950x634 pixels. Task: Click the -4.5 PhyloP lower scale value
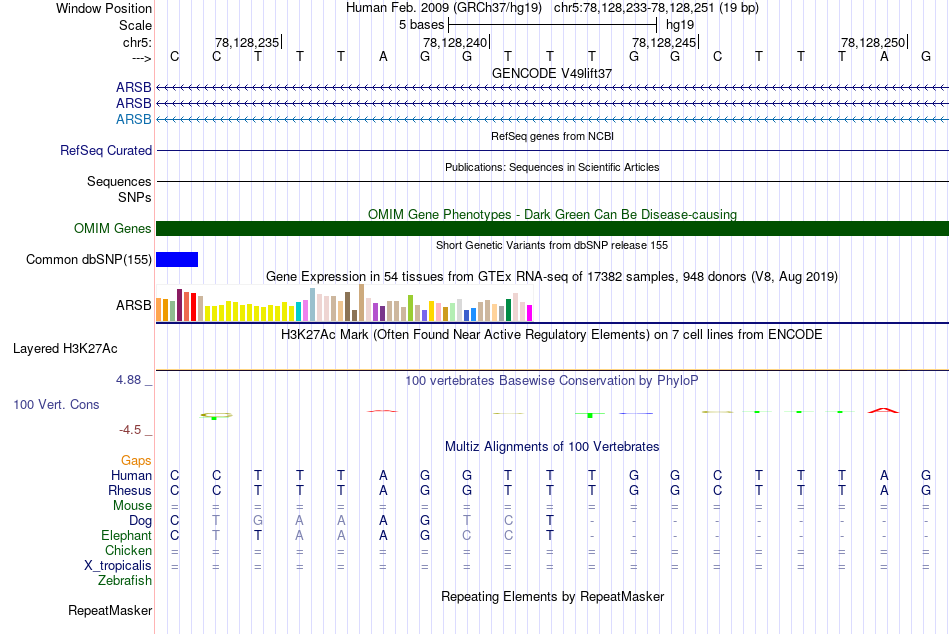click(130, 430)
